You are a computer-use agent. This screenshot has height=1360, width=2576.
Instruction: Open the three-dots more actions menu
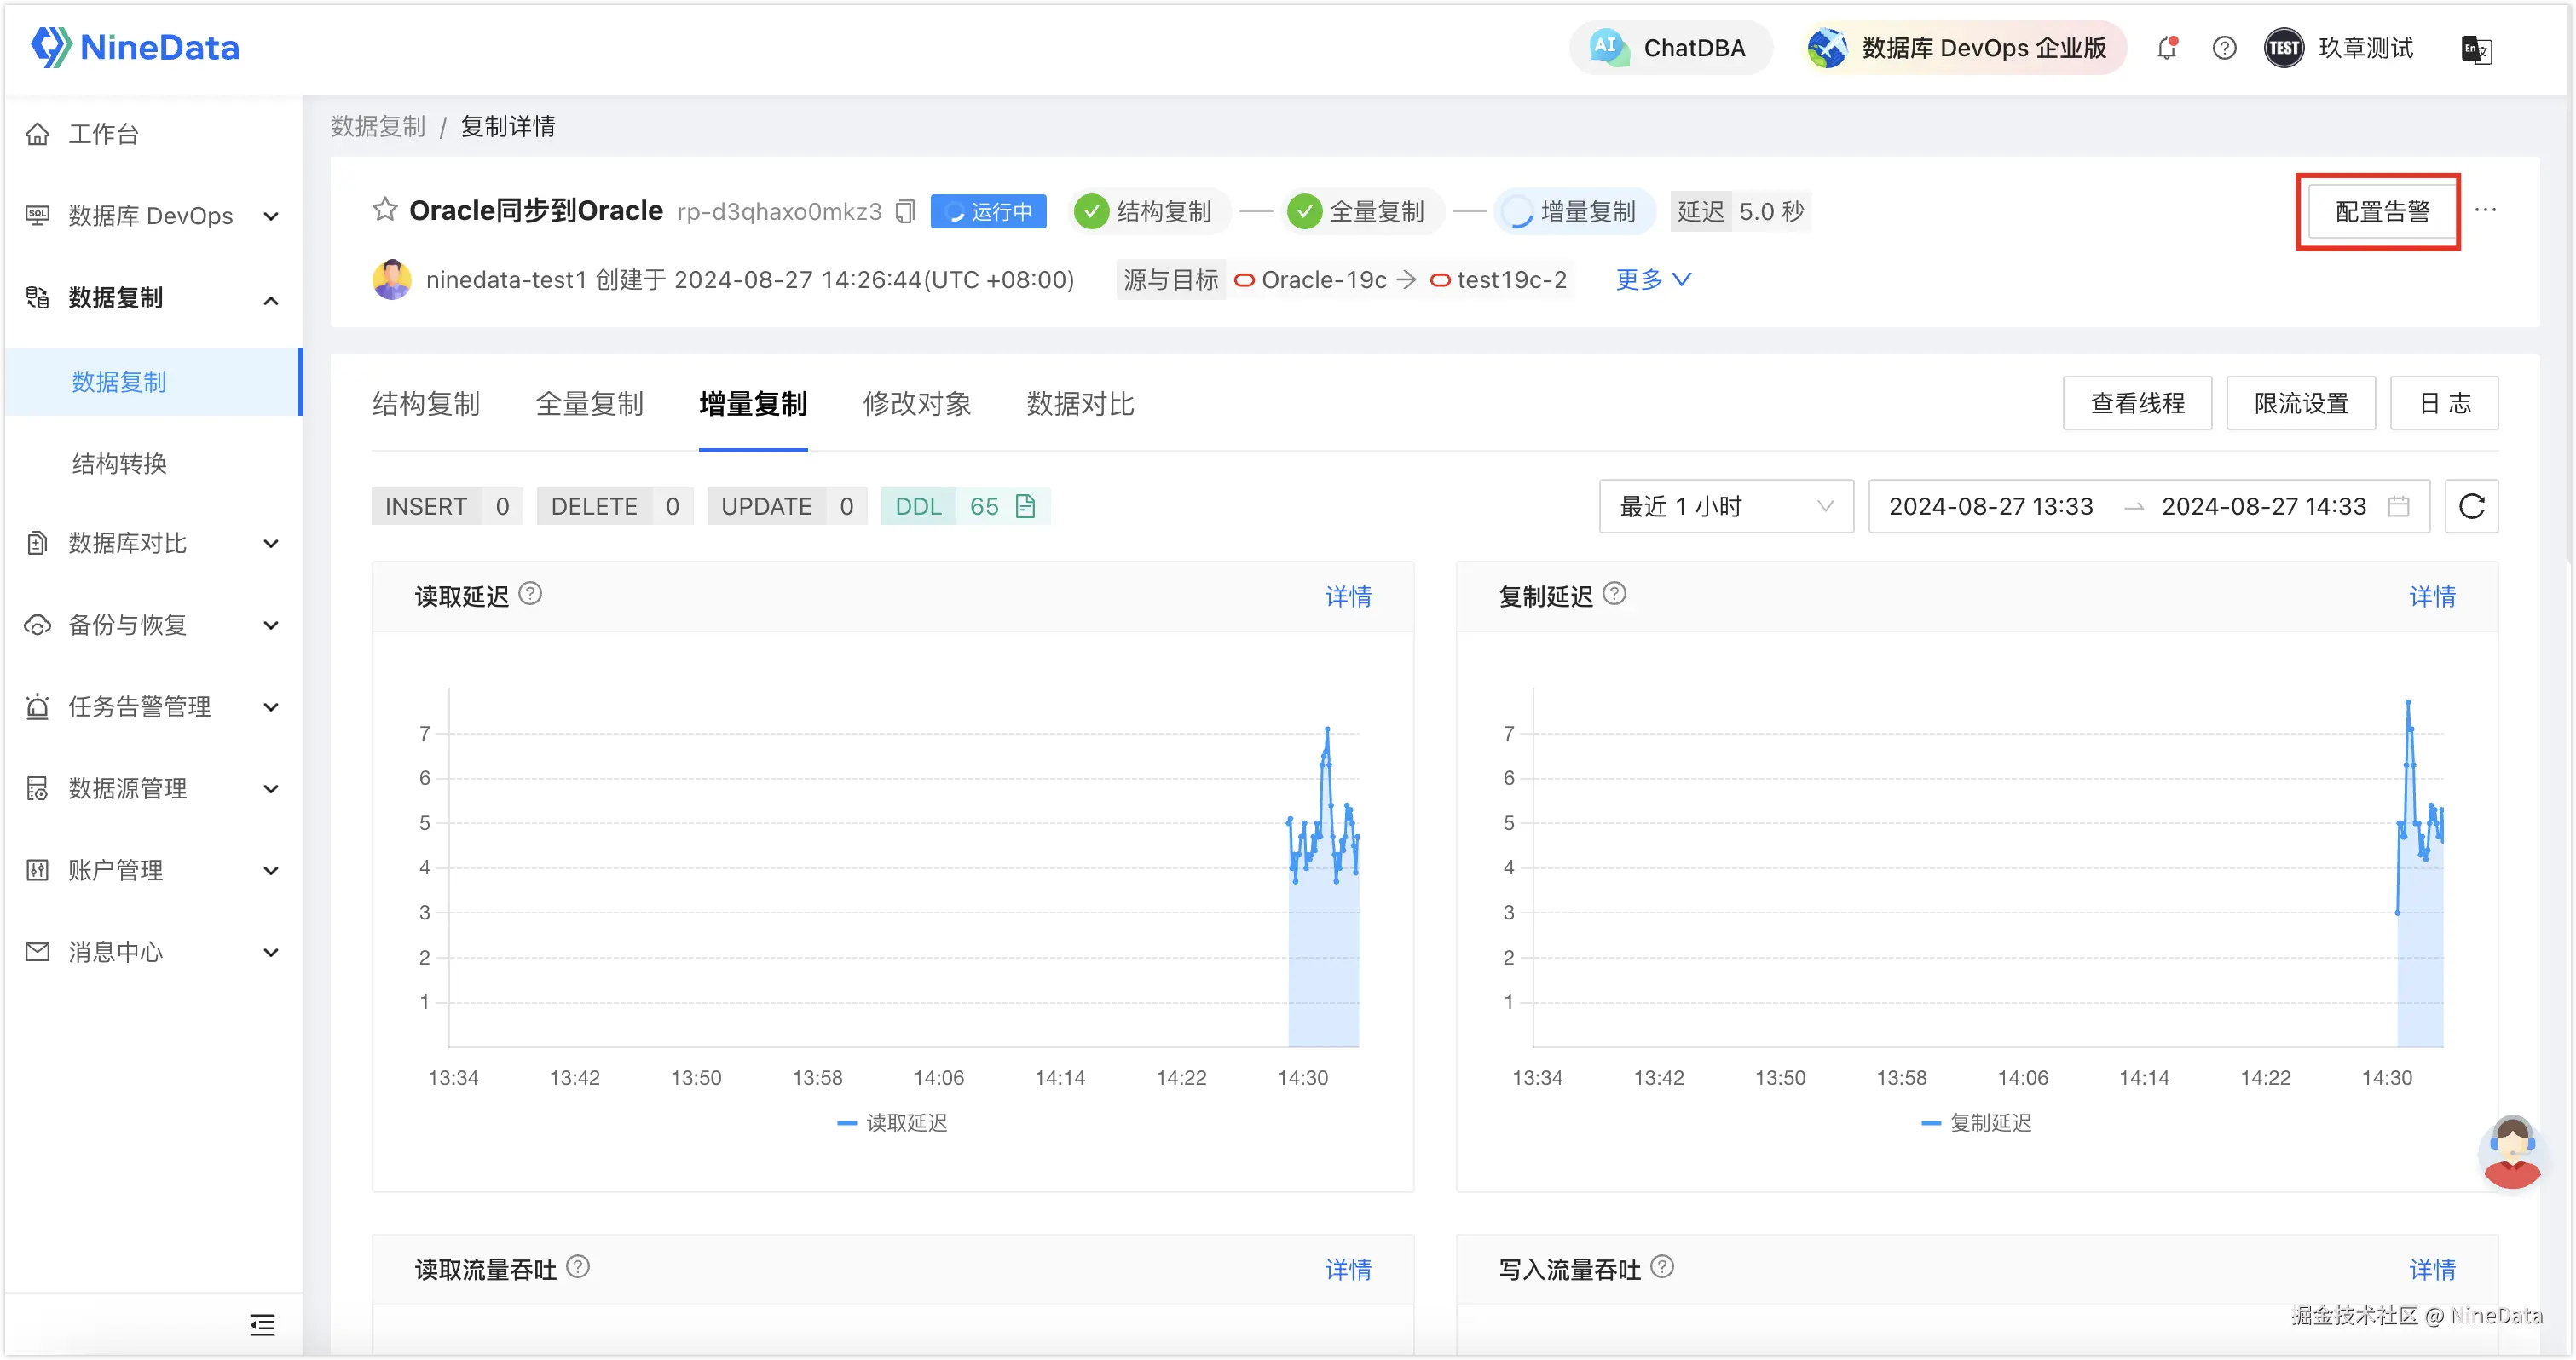tap(2485, 210)
